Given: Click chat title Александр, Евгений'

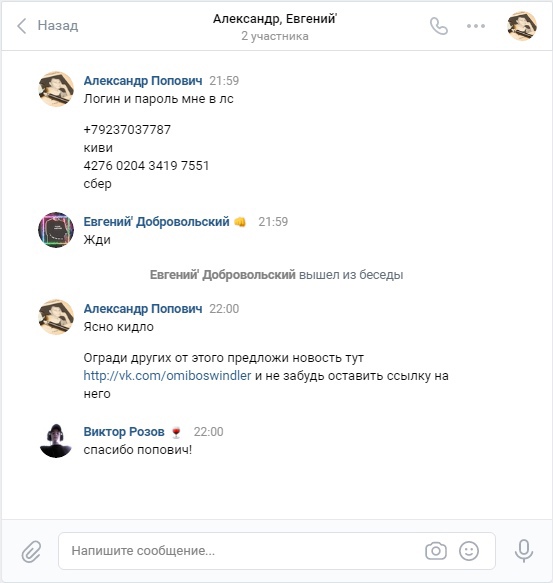Looking at the screenshot, I should point(275,19).
